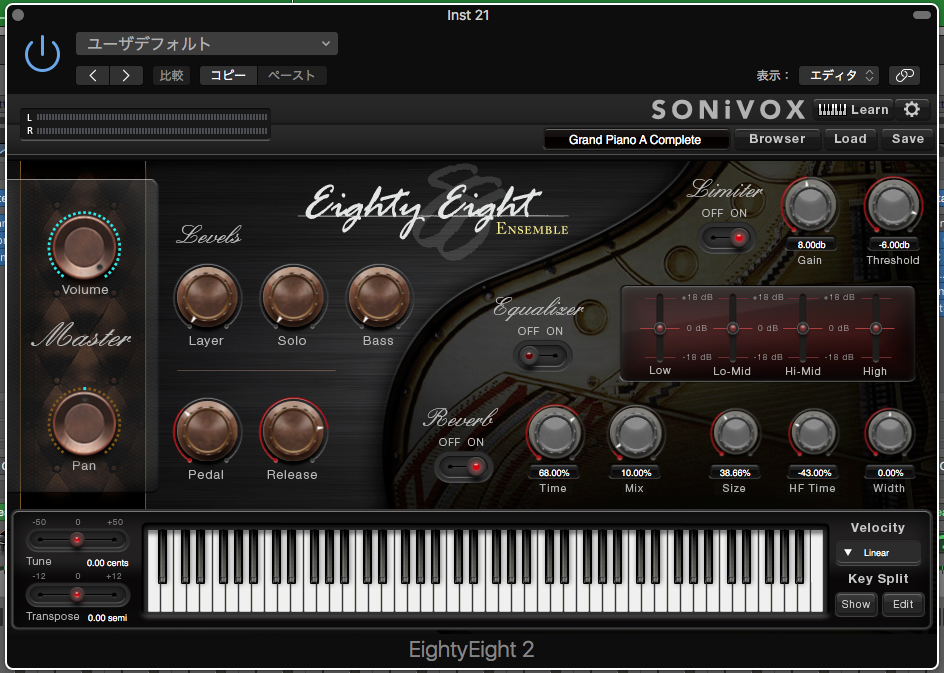Screen dimensions: 944x673
Task: Click the 比較 compare button
Action: (x=171, y=75)
